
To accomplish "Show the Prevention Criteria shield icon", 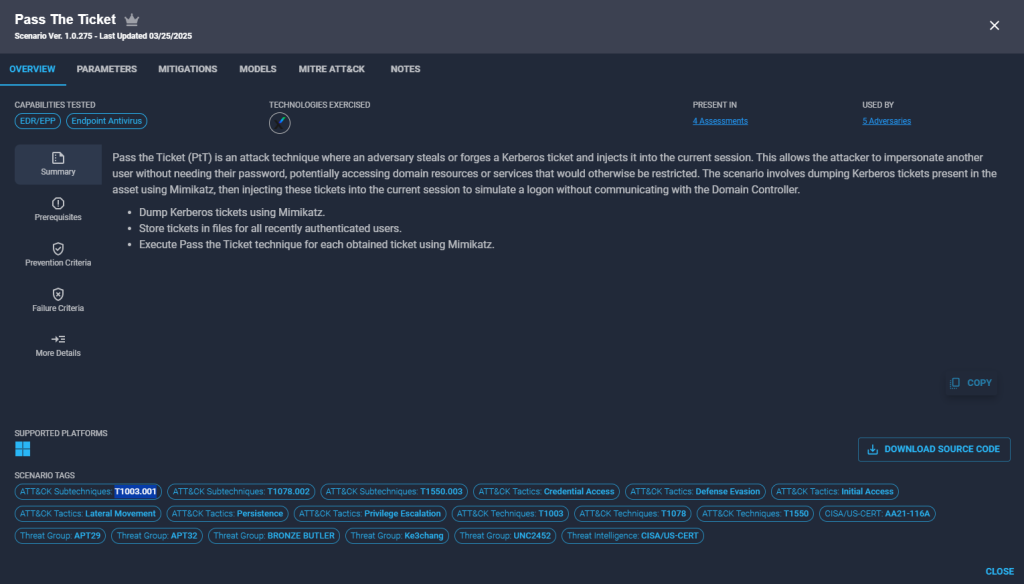I will coord(58,248).
